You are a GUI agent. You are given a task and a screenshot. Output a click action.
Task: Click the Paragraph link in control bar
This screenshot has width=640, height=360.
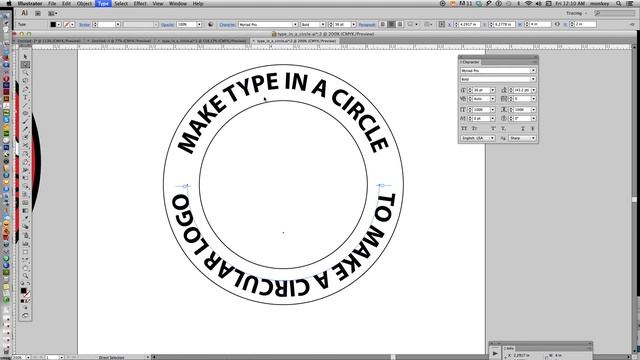click(367, 24)
